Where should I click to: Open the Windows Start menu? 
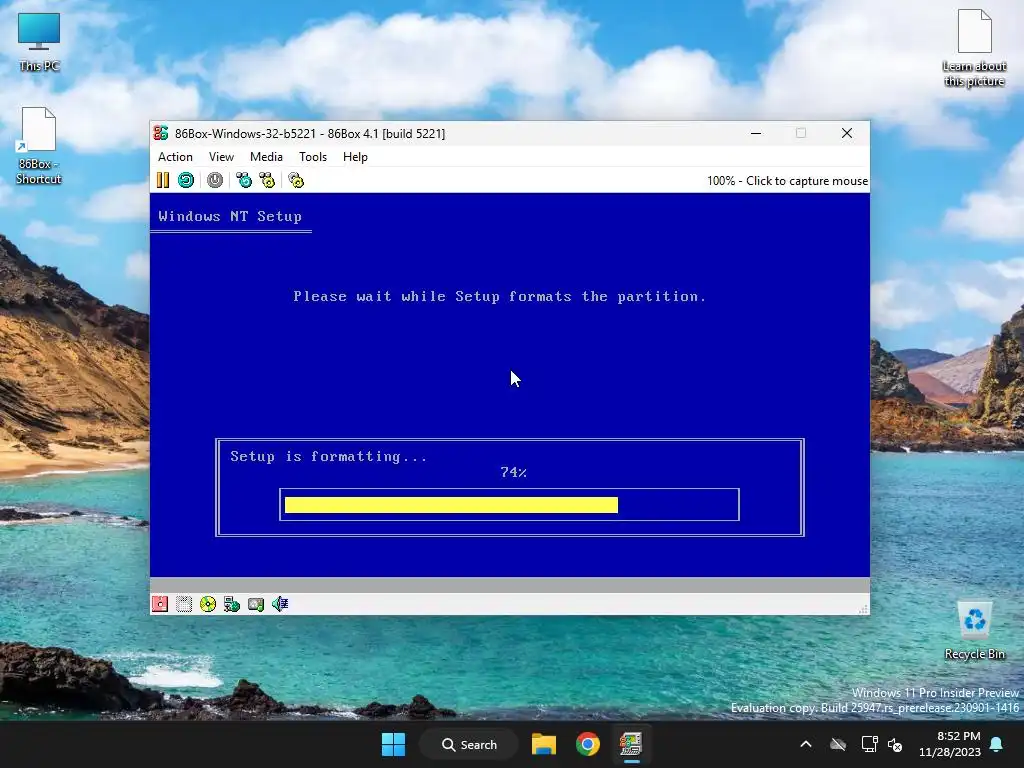393,744
